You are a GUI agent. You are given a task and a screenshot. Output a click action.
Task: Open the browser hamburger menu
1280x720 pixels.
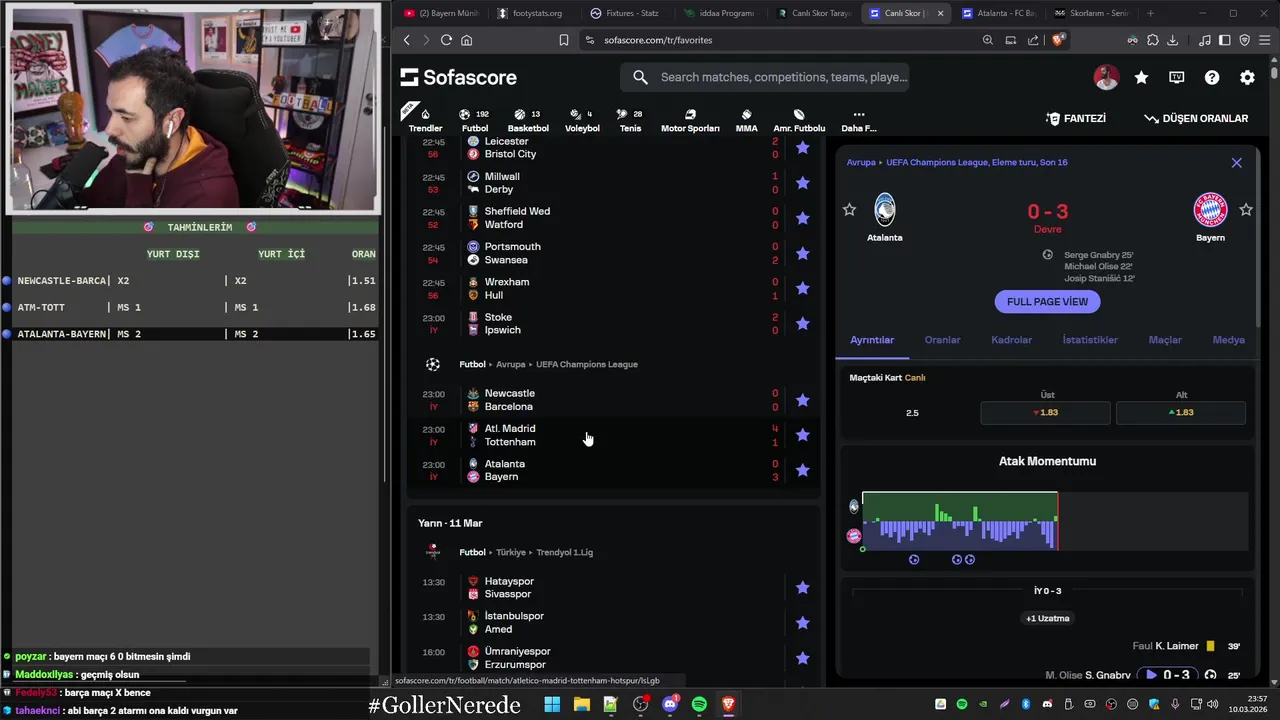1264,40
